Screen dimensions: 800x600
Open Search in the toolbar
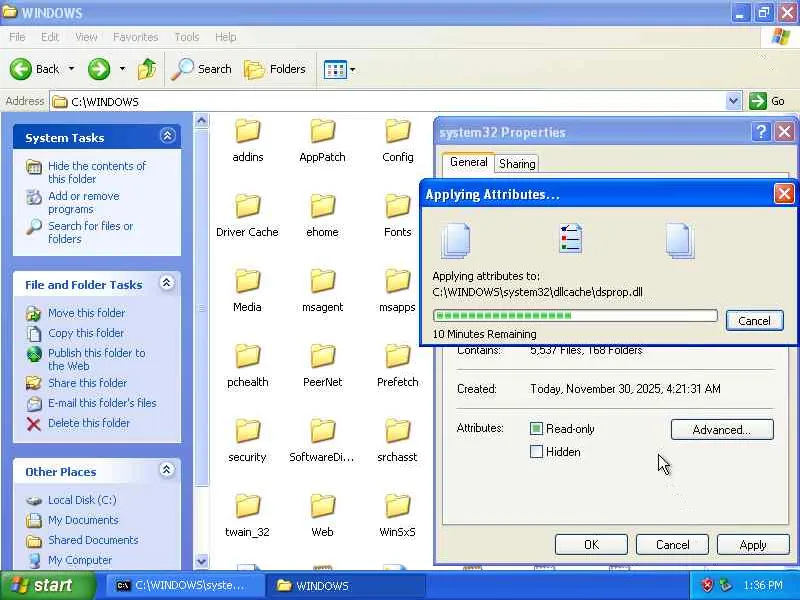[202, 69]
